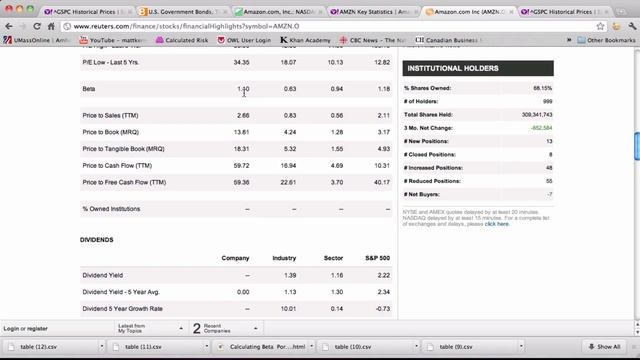Image resolution: width=640 pixels, height=360 pixels.
Task: Open the Other Bookmarks folder
Action: [x=607, y=40]
